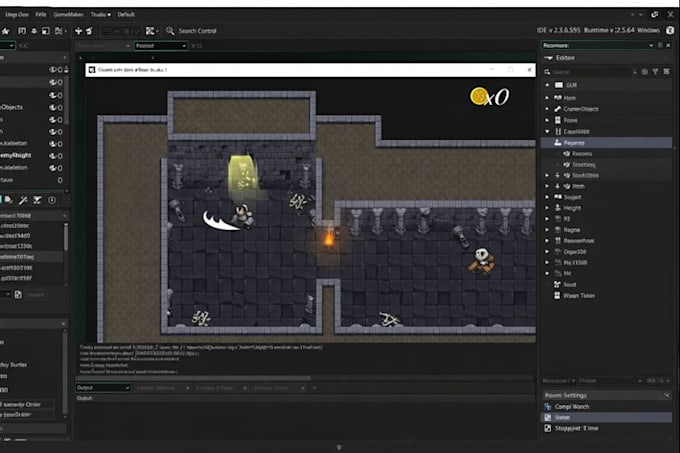
Task: Select the Seud item in the asset tree
Action: pyautogui.click(x=569, y=285)
